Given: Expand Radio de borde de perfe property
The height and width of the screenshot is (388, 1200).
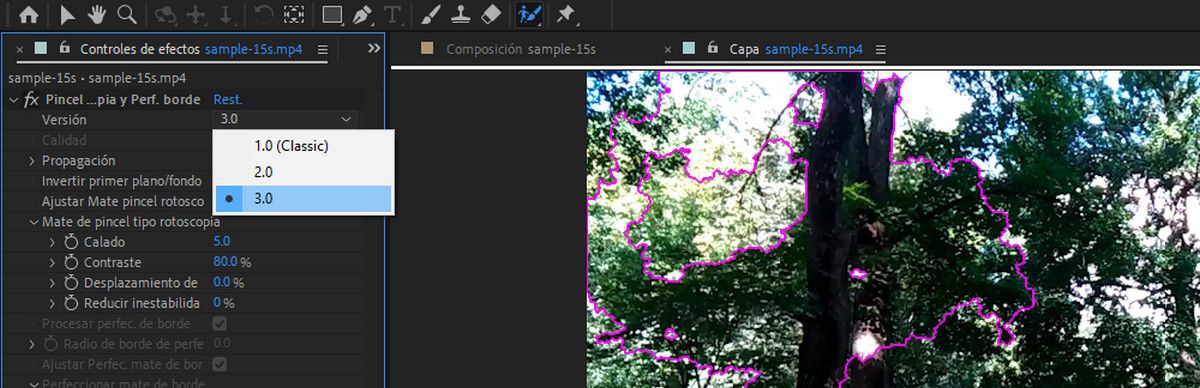Looking at the screenshot, I should pyautogui.click(x=32, y=344).
